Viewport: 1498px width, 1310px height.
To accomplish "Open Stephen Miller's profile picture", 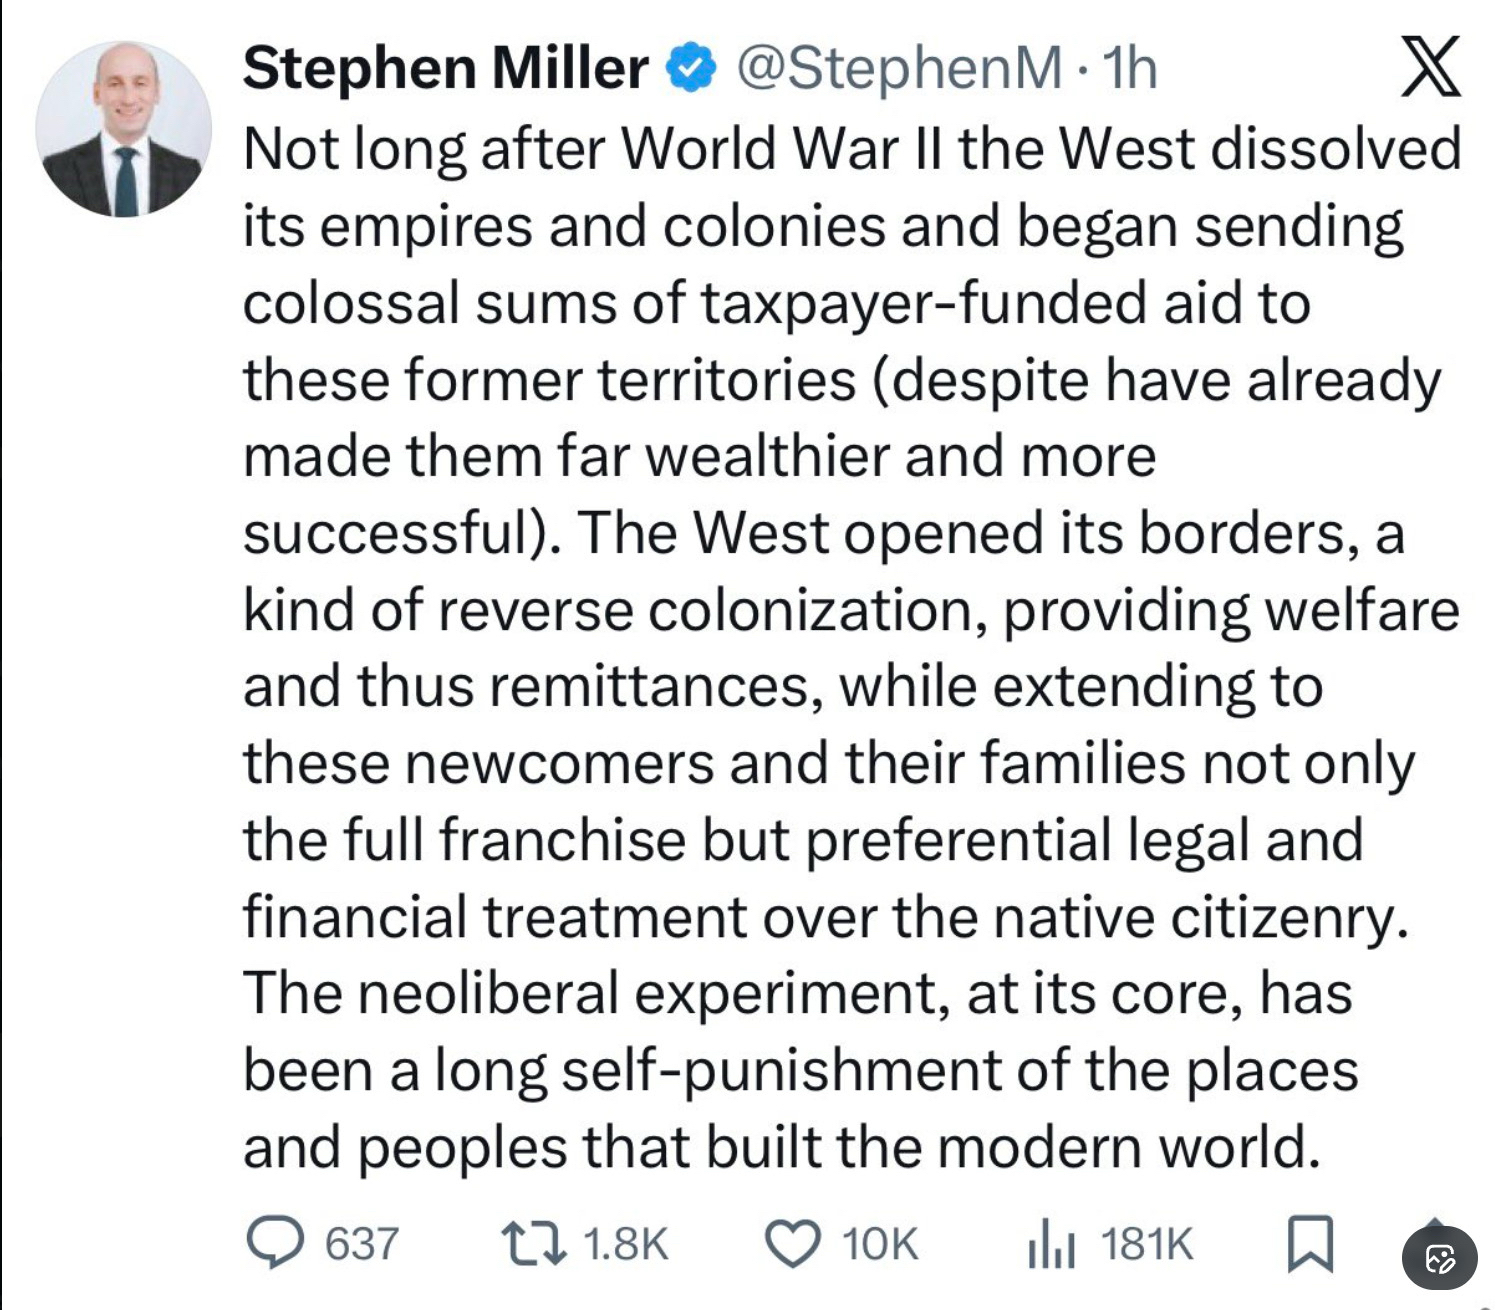I will tap(124, 129).
